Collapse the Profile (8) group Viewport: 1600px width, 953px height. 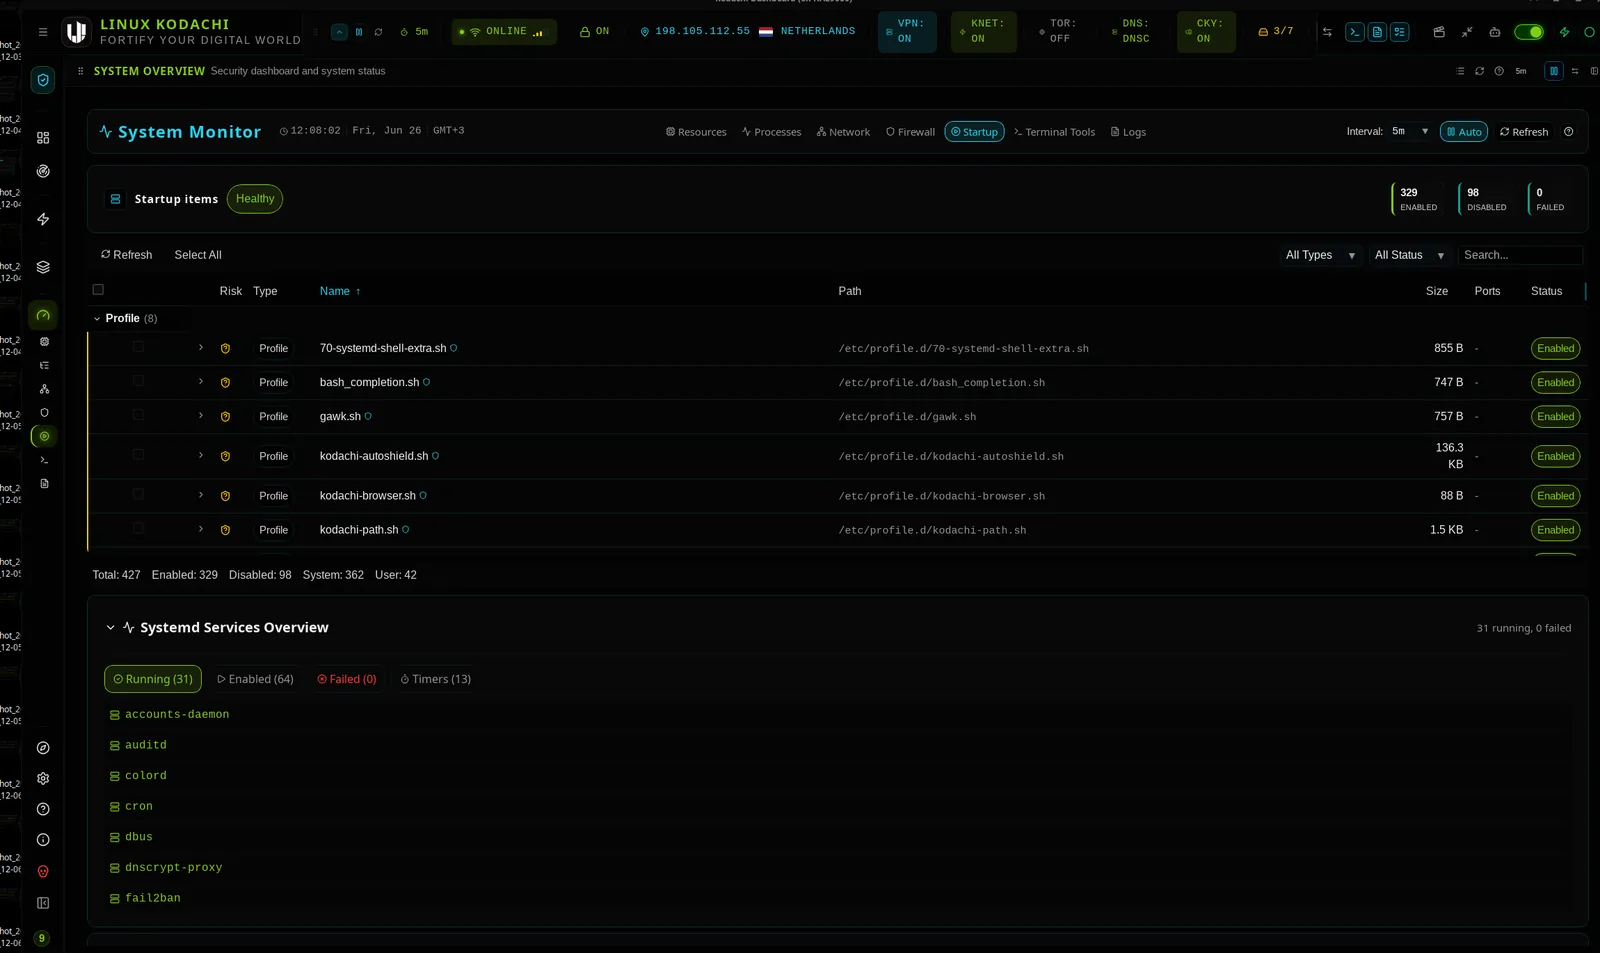point(97,319)
